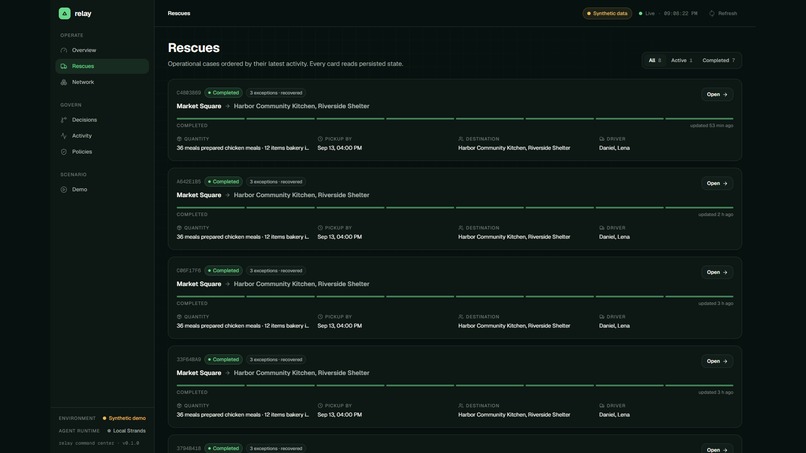Click Driver truck icon on card A642E185
The image size is (806, 453).
[x=601, y=228]
